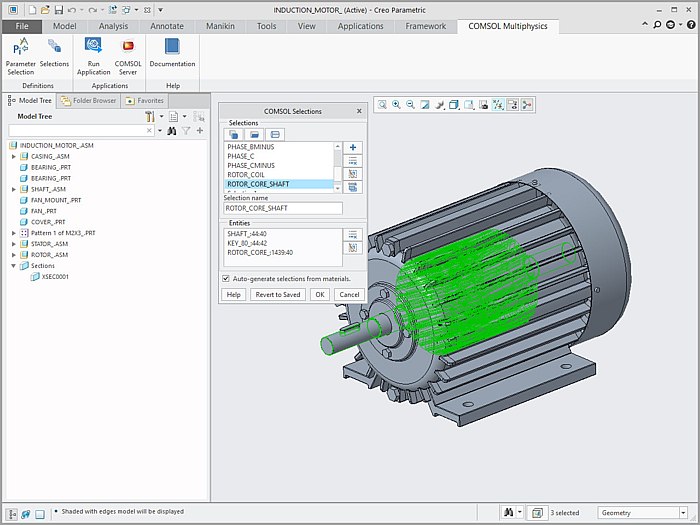Expand the Pattern 1 of M2X3_.PRT node
The width and height of the screenshot is (700, 525).
pos(14,233)
